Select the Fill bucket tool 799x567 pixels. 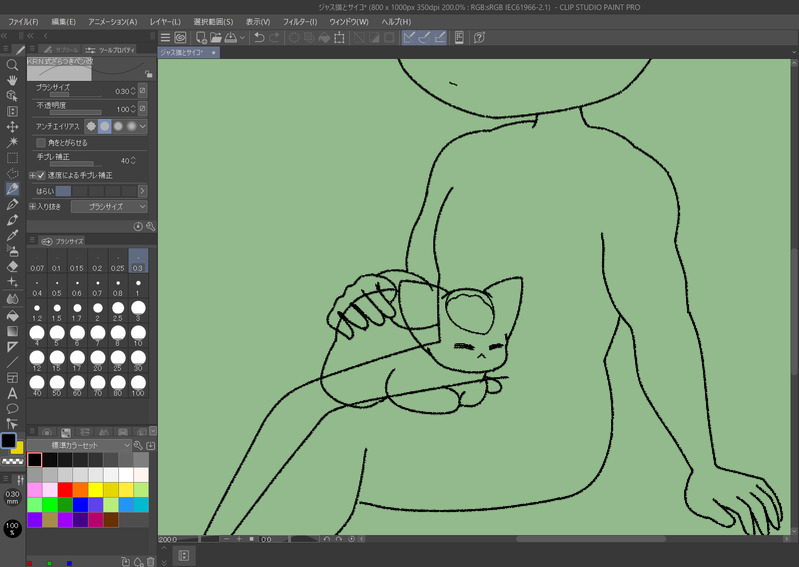[12, 315]
